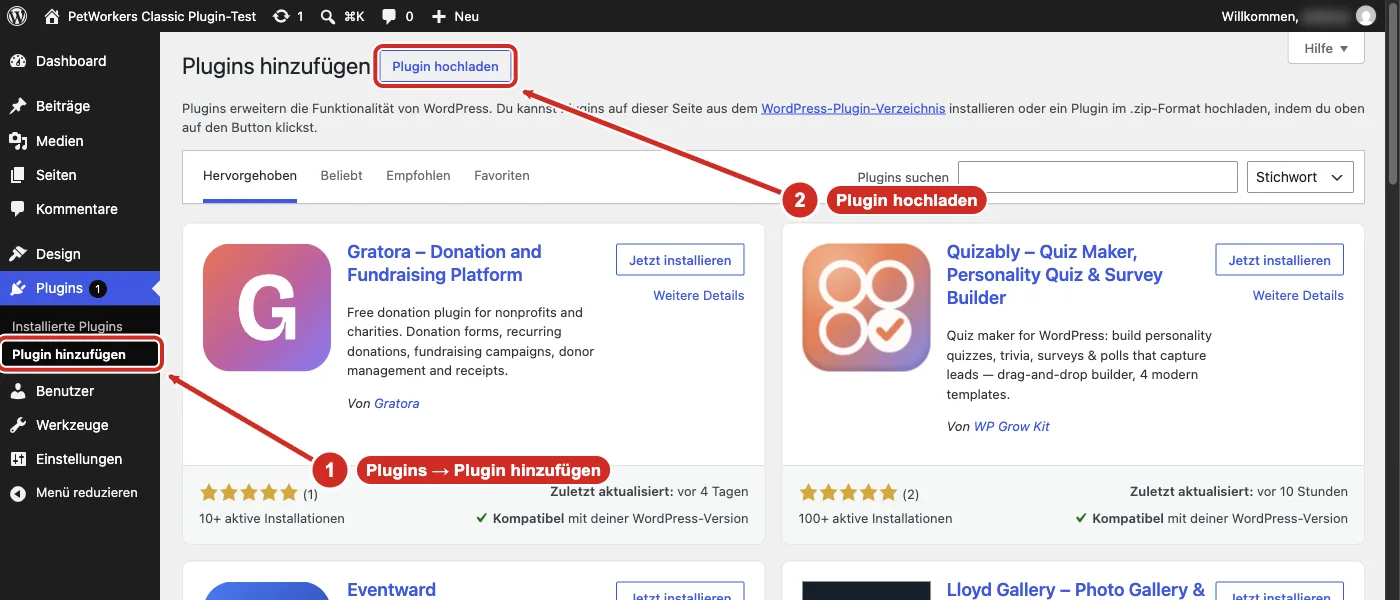Focus the Plugins suchen input field
1400x600 pixels.
point(1098,177)
